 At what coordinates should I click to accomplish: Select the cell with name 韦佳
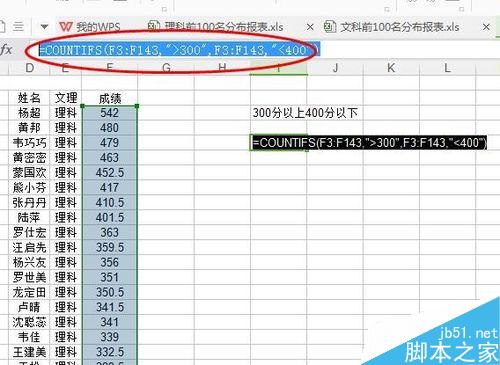click(x=29, y=337)
